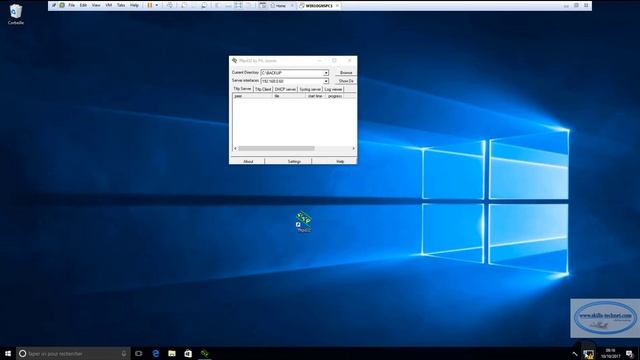Click the microphone icon in search box
Image resolution: width=640 pixels, height=360 pixels.
[x=124, y=353]
